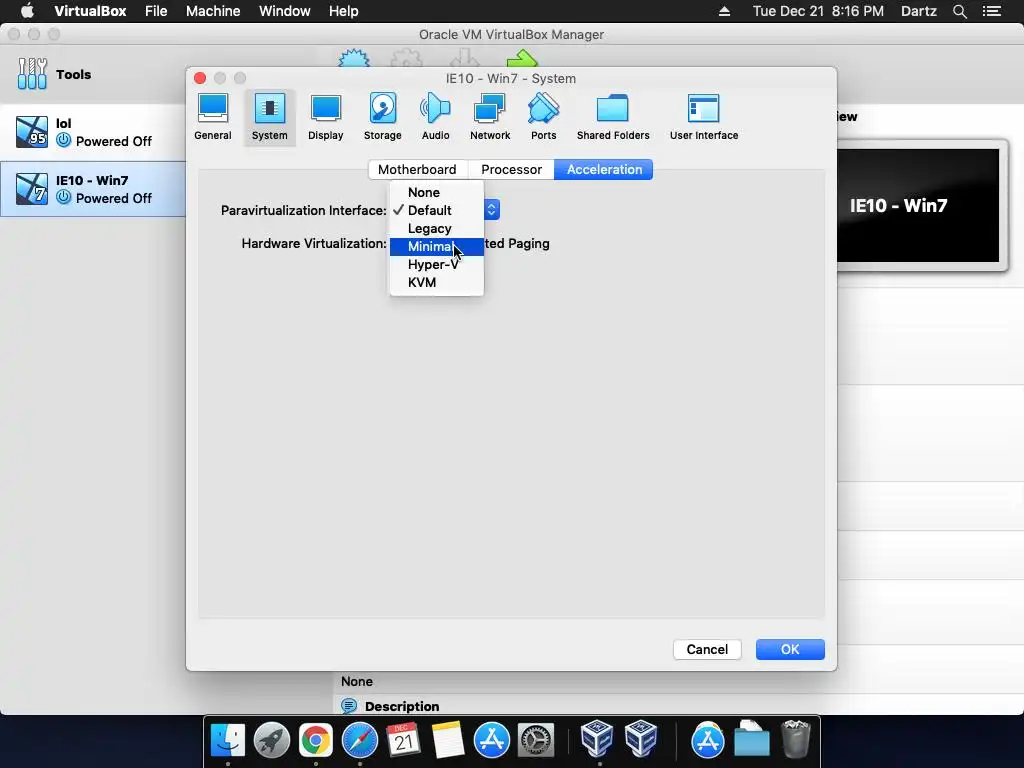
Task: Select the lol Windows 95 VM
Action: click(93, 132)
